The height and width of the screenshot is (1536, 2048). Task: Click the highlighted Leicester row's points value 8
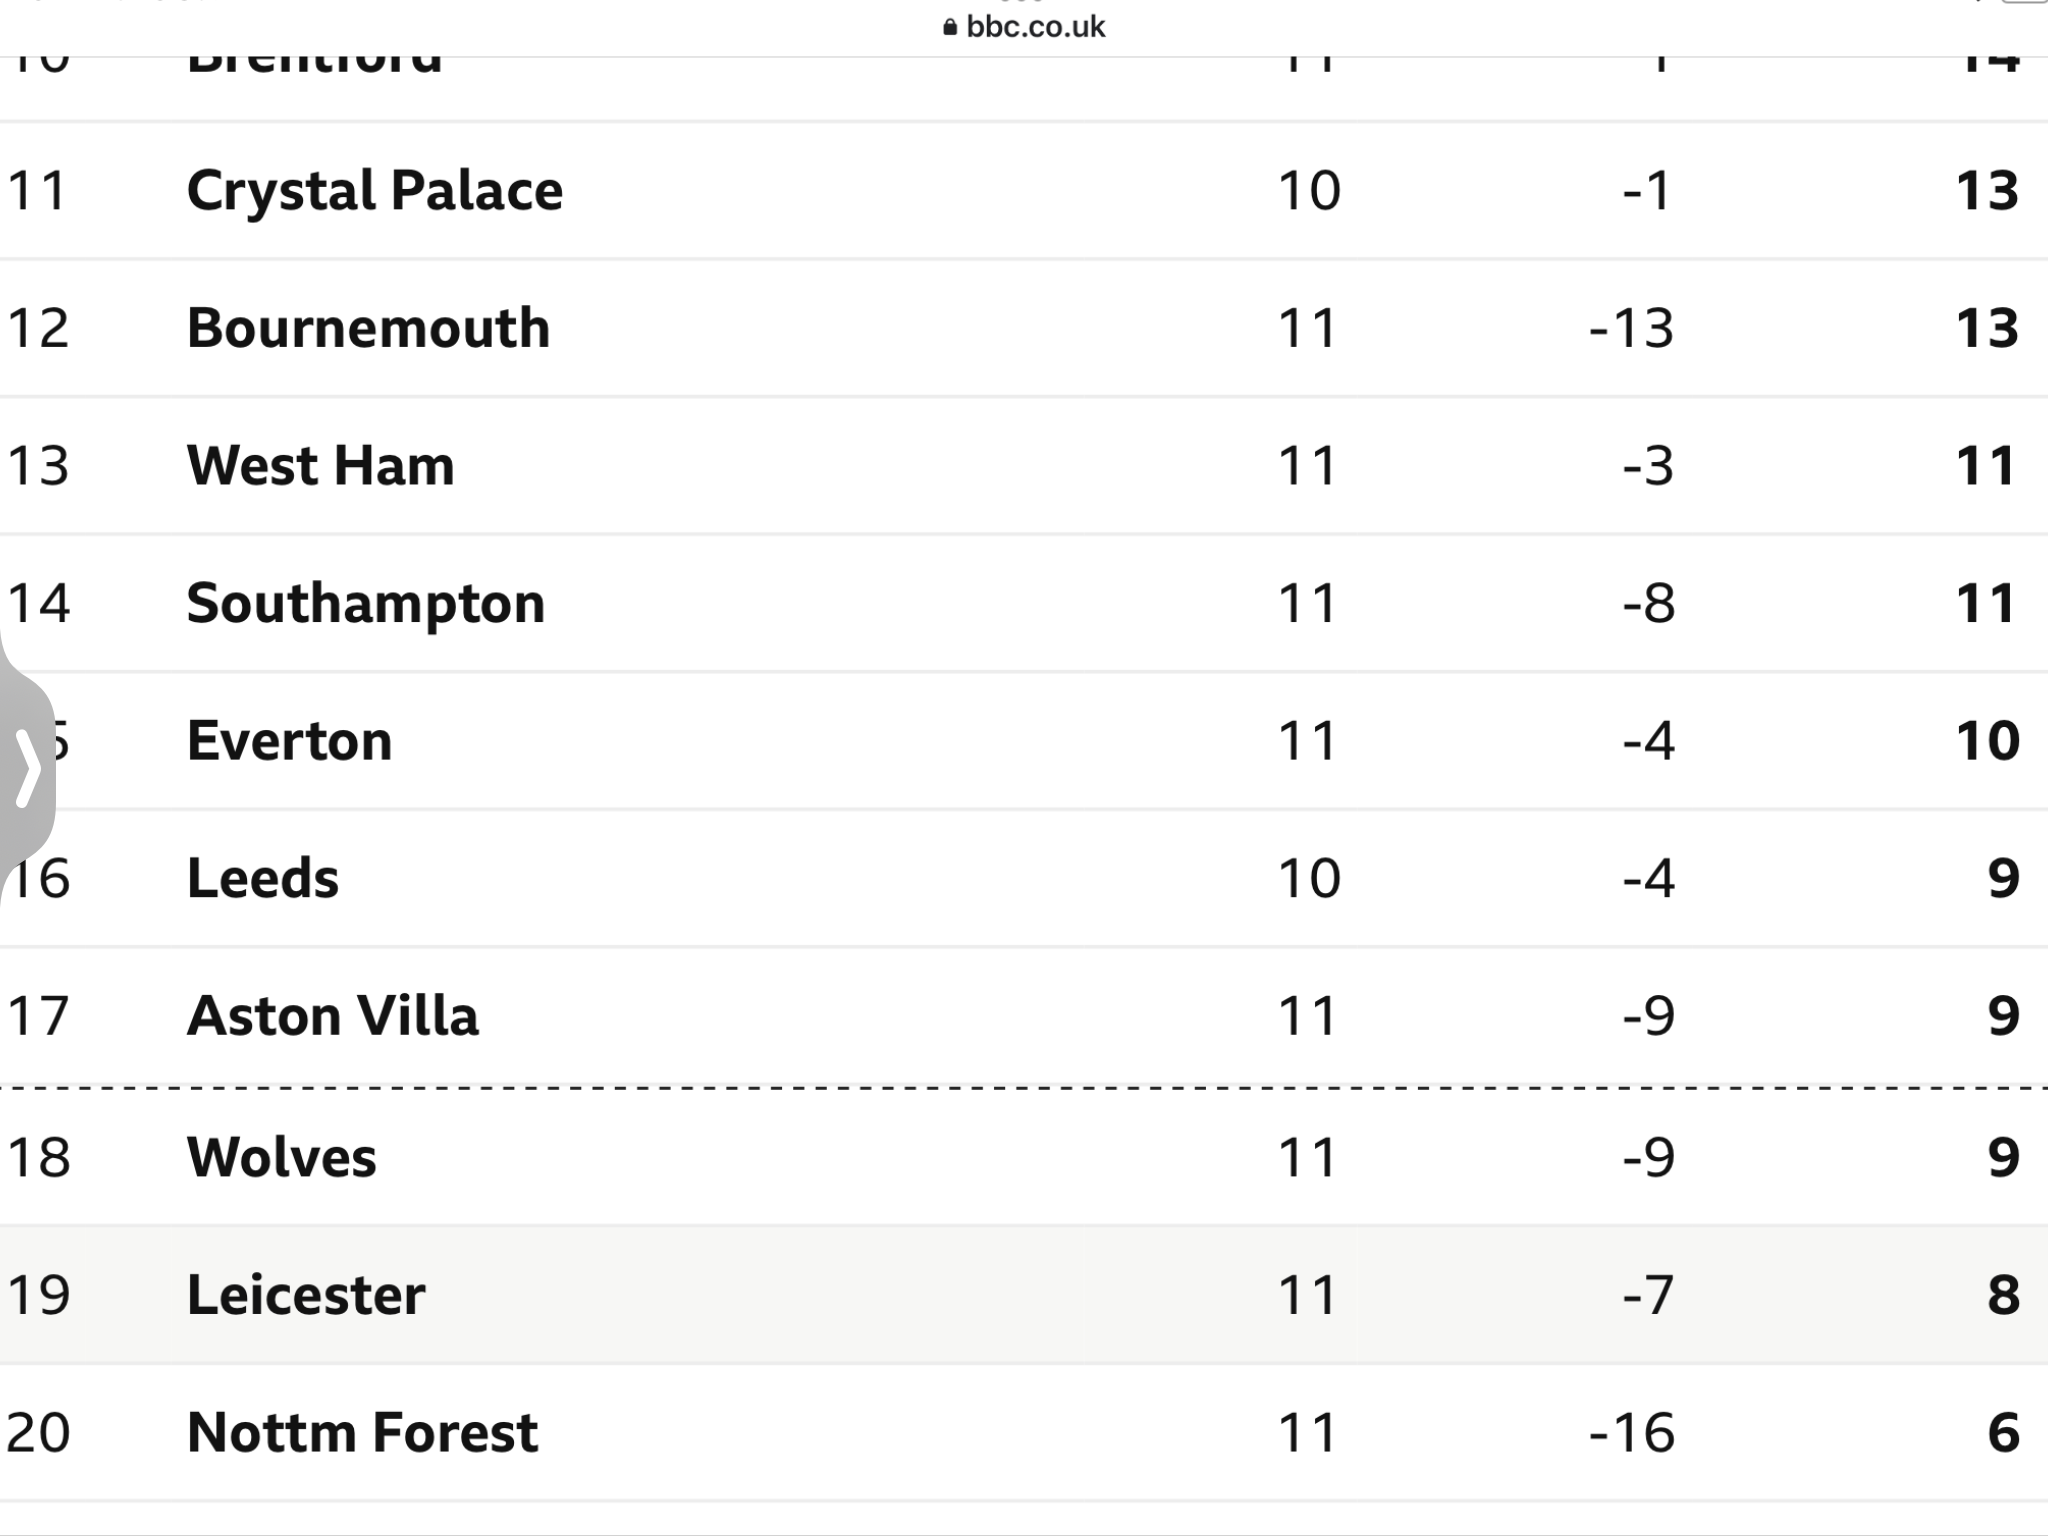[2003, 1295]
